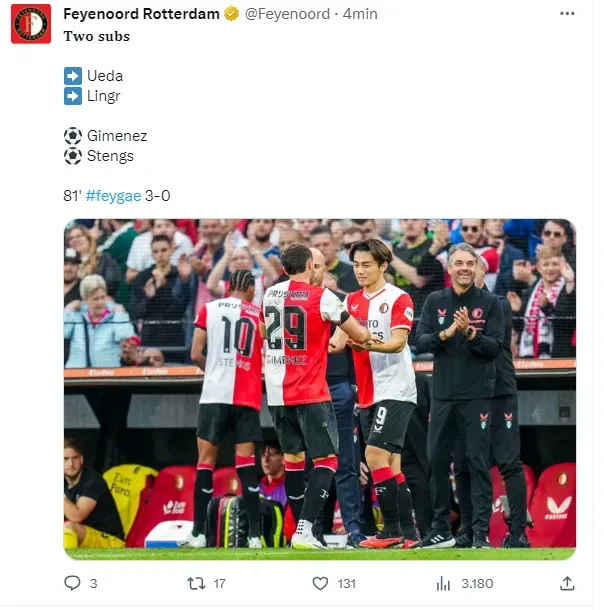View tweet analytics bar chart icon

coord(443,583)
